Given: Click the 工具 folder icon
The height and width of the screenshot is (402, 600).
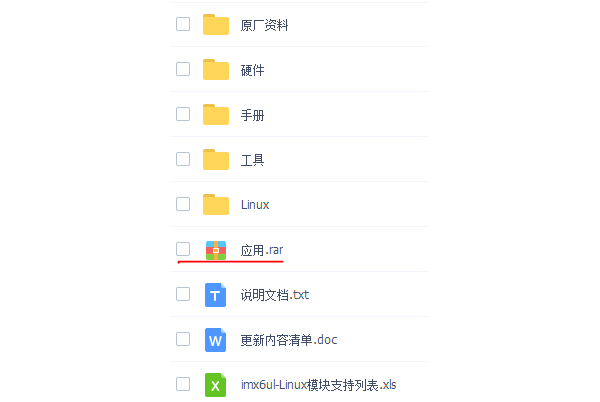Looking at the screenshot, I should (216, 159).
